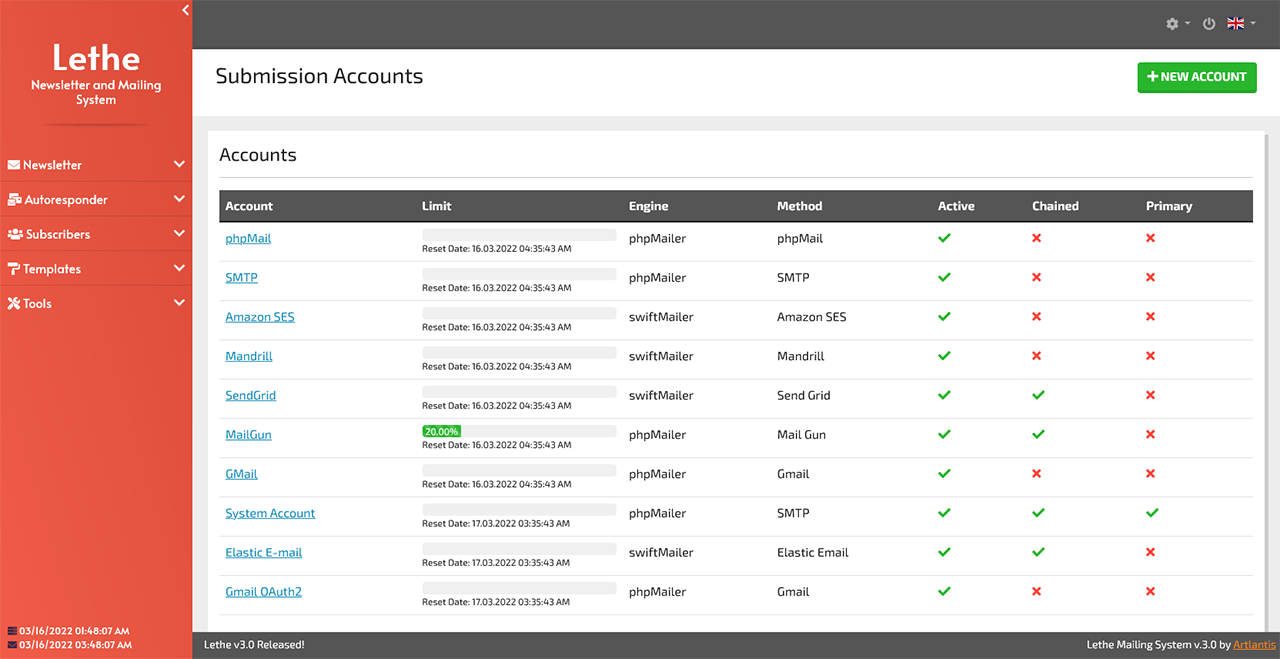
Task: Collapse the sidebar with the top arrow
Action: 185,10
